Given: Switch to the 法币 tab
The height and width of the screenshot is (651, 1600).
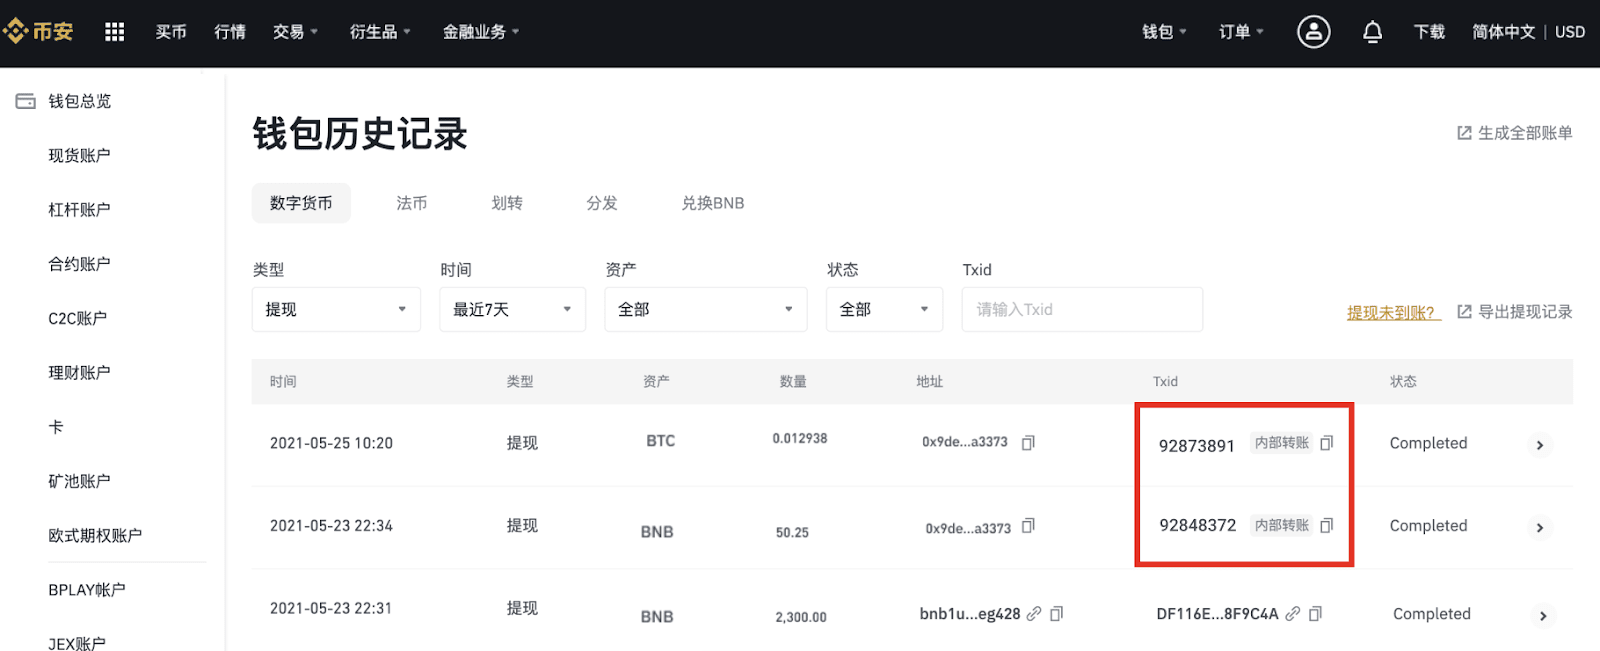Looking at the screenshot, I should coord(411,203).
